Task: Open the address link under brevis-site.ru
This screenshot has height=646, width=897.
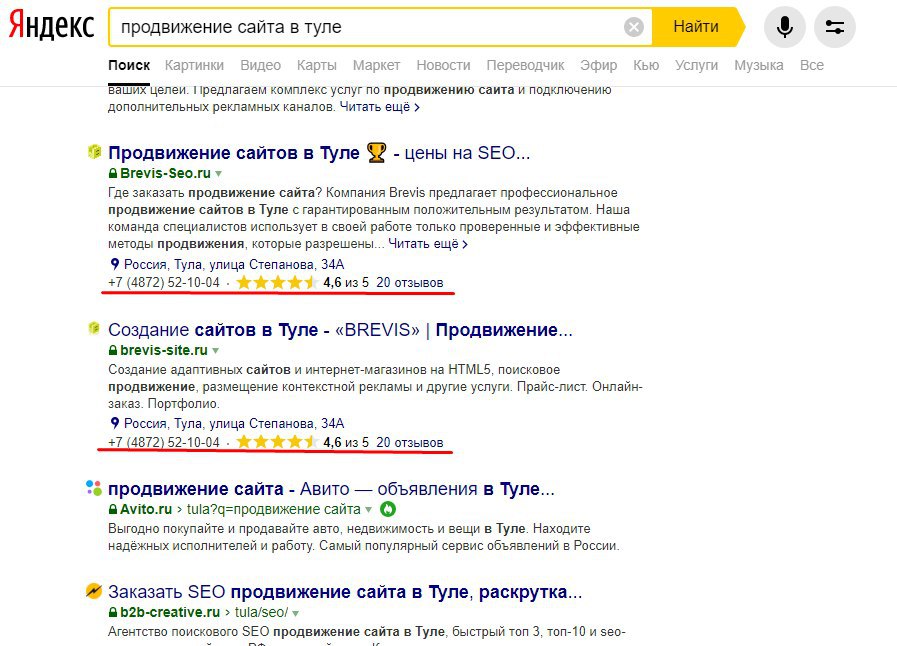Action: coord(234,423)
